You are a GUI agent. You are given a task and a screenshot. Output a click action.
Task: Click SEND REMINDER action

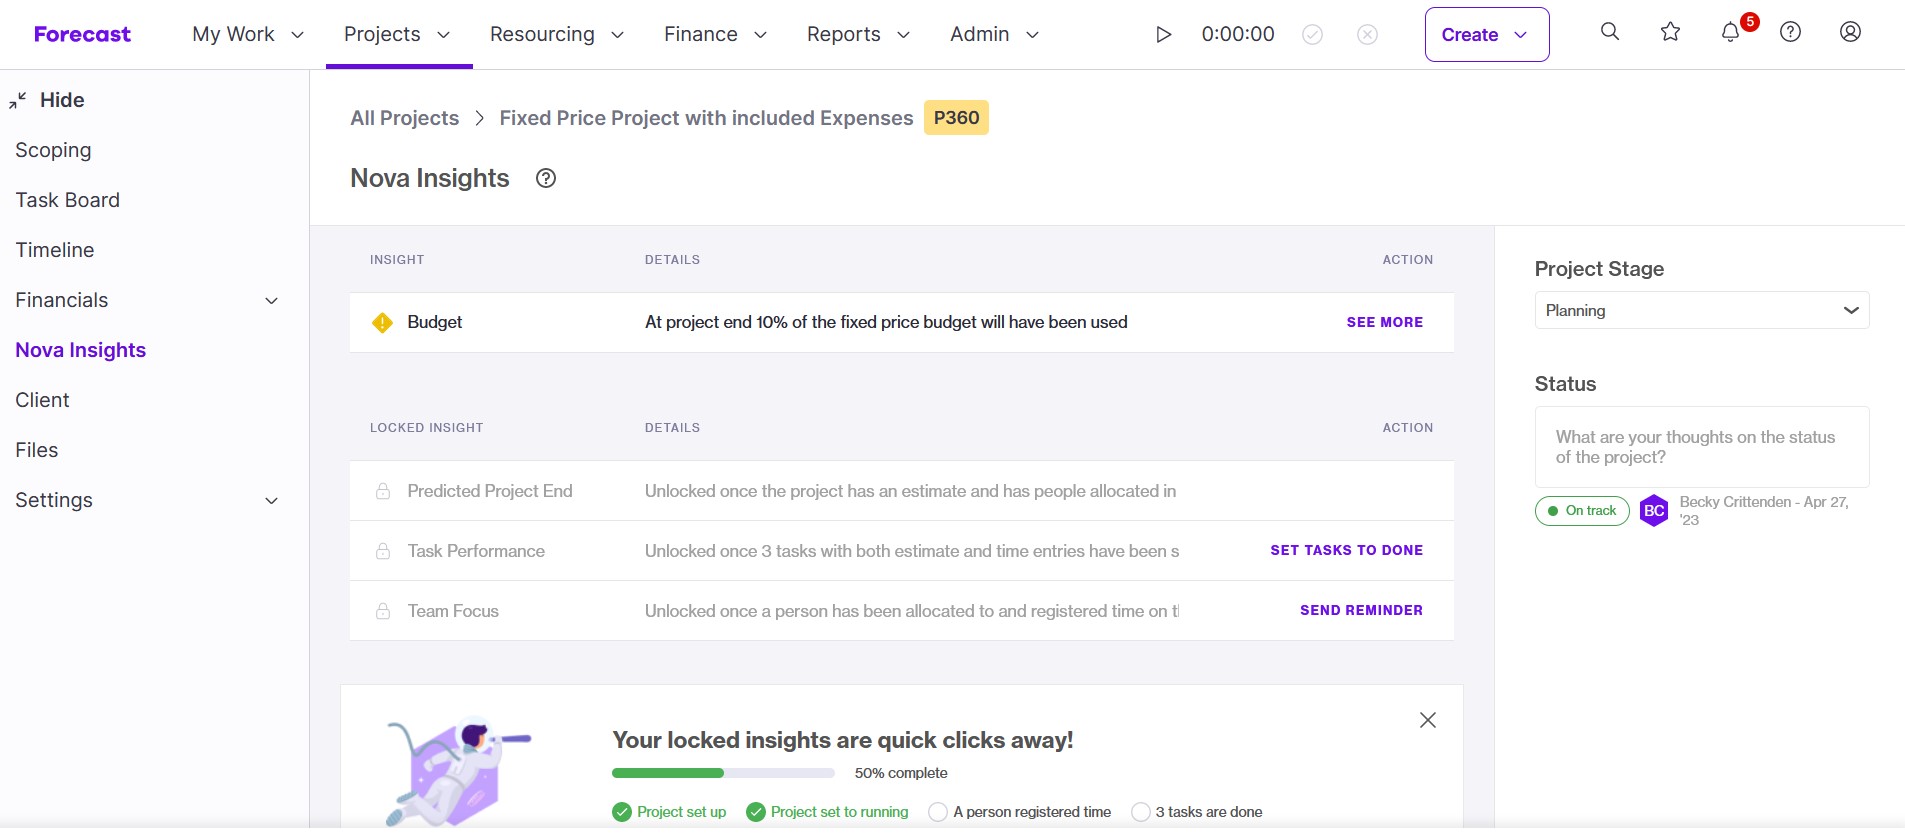point(1361,610)
